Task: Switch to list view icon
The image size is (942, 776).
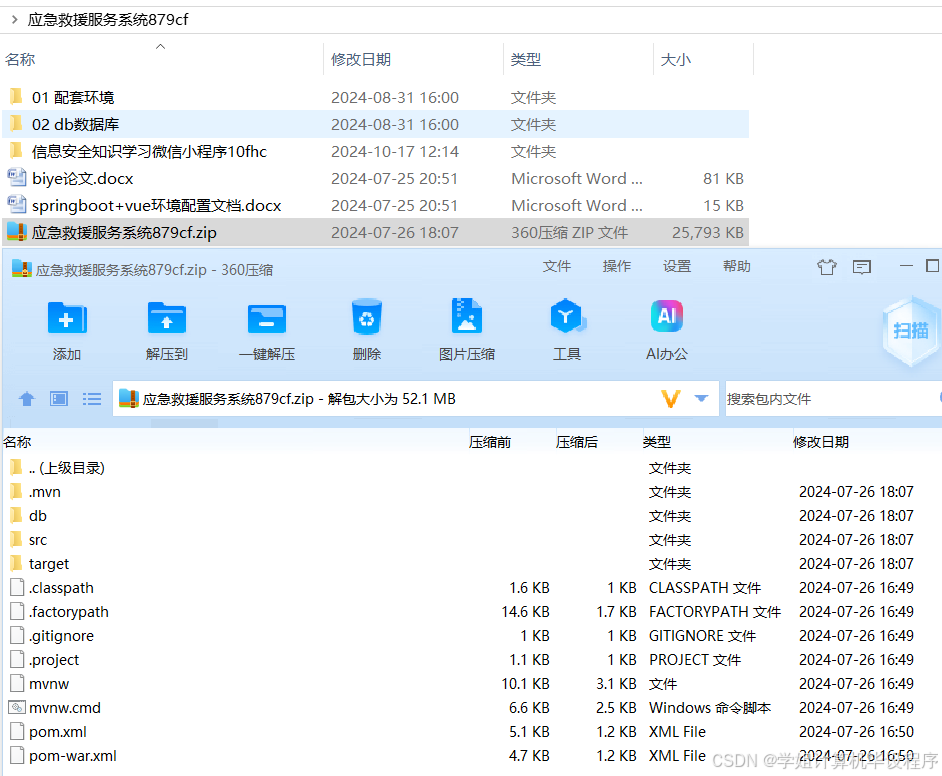Action: point(91,398)
